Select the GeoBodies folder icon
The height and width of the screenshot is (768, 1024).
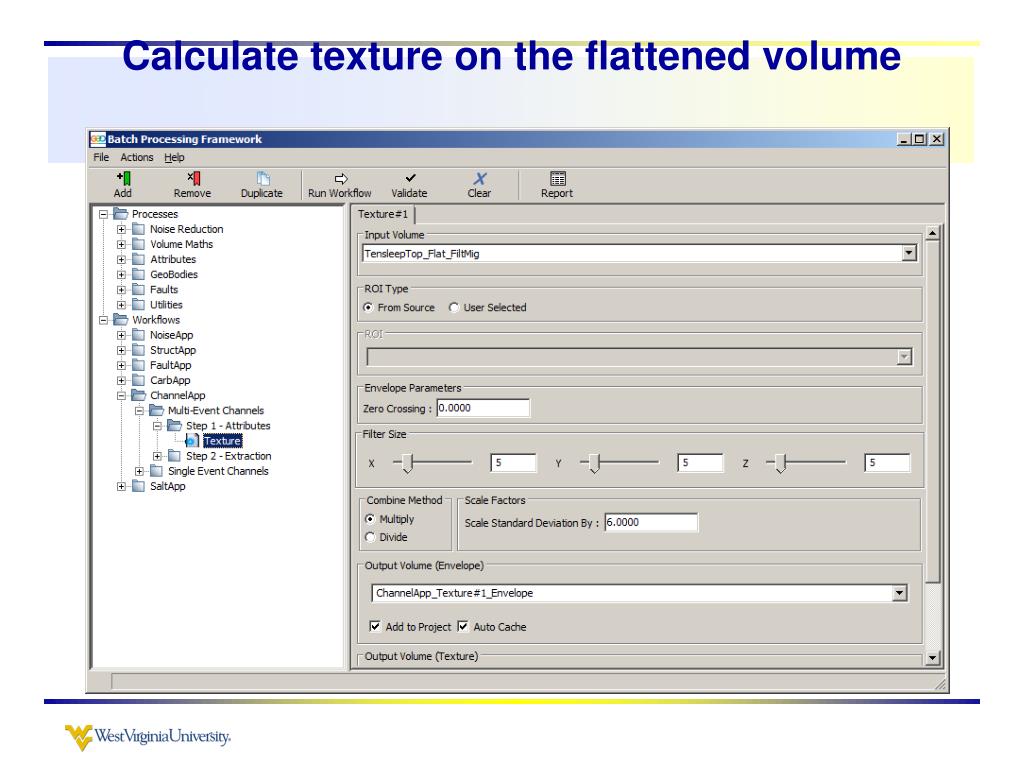tap(138, 274)
